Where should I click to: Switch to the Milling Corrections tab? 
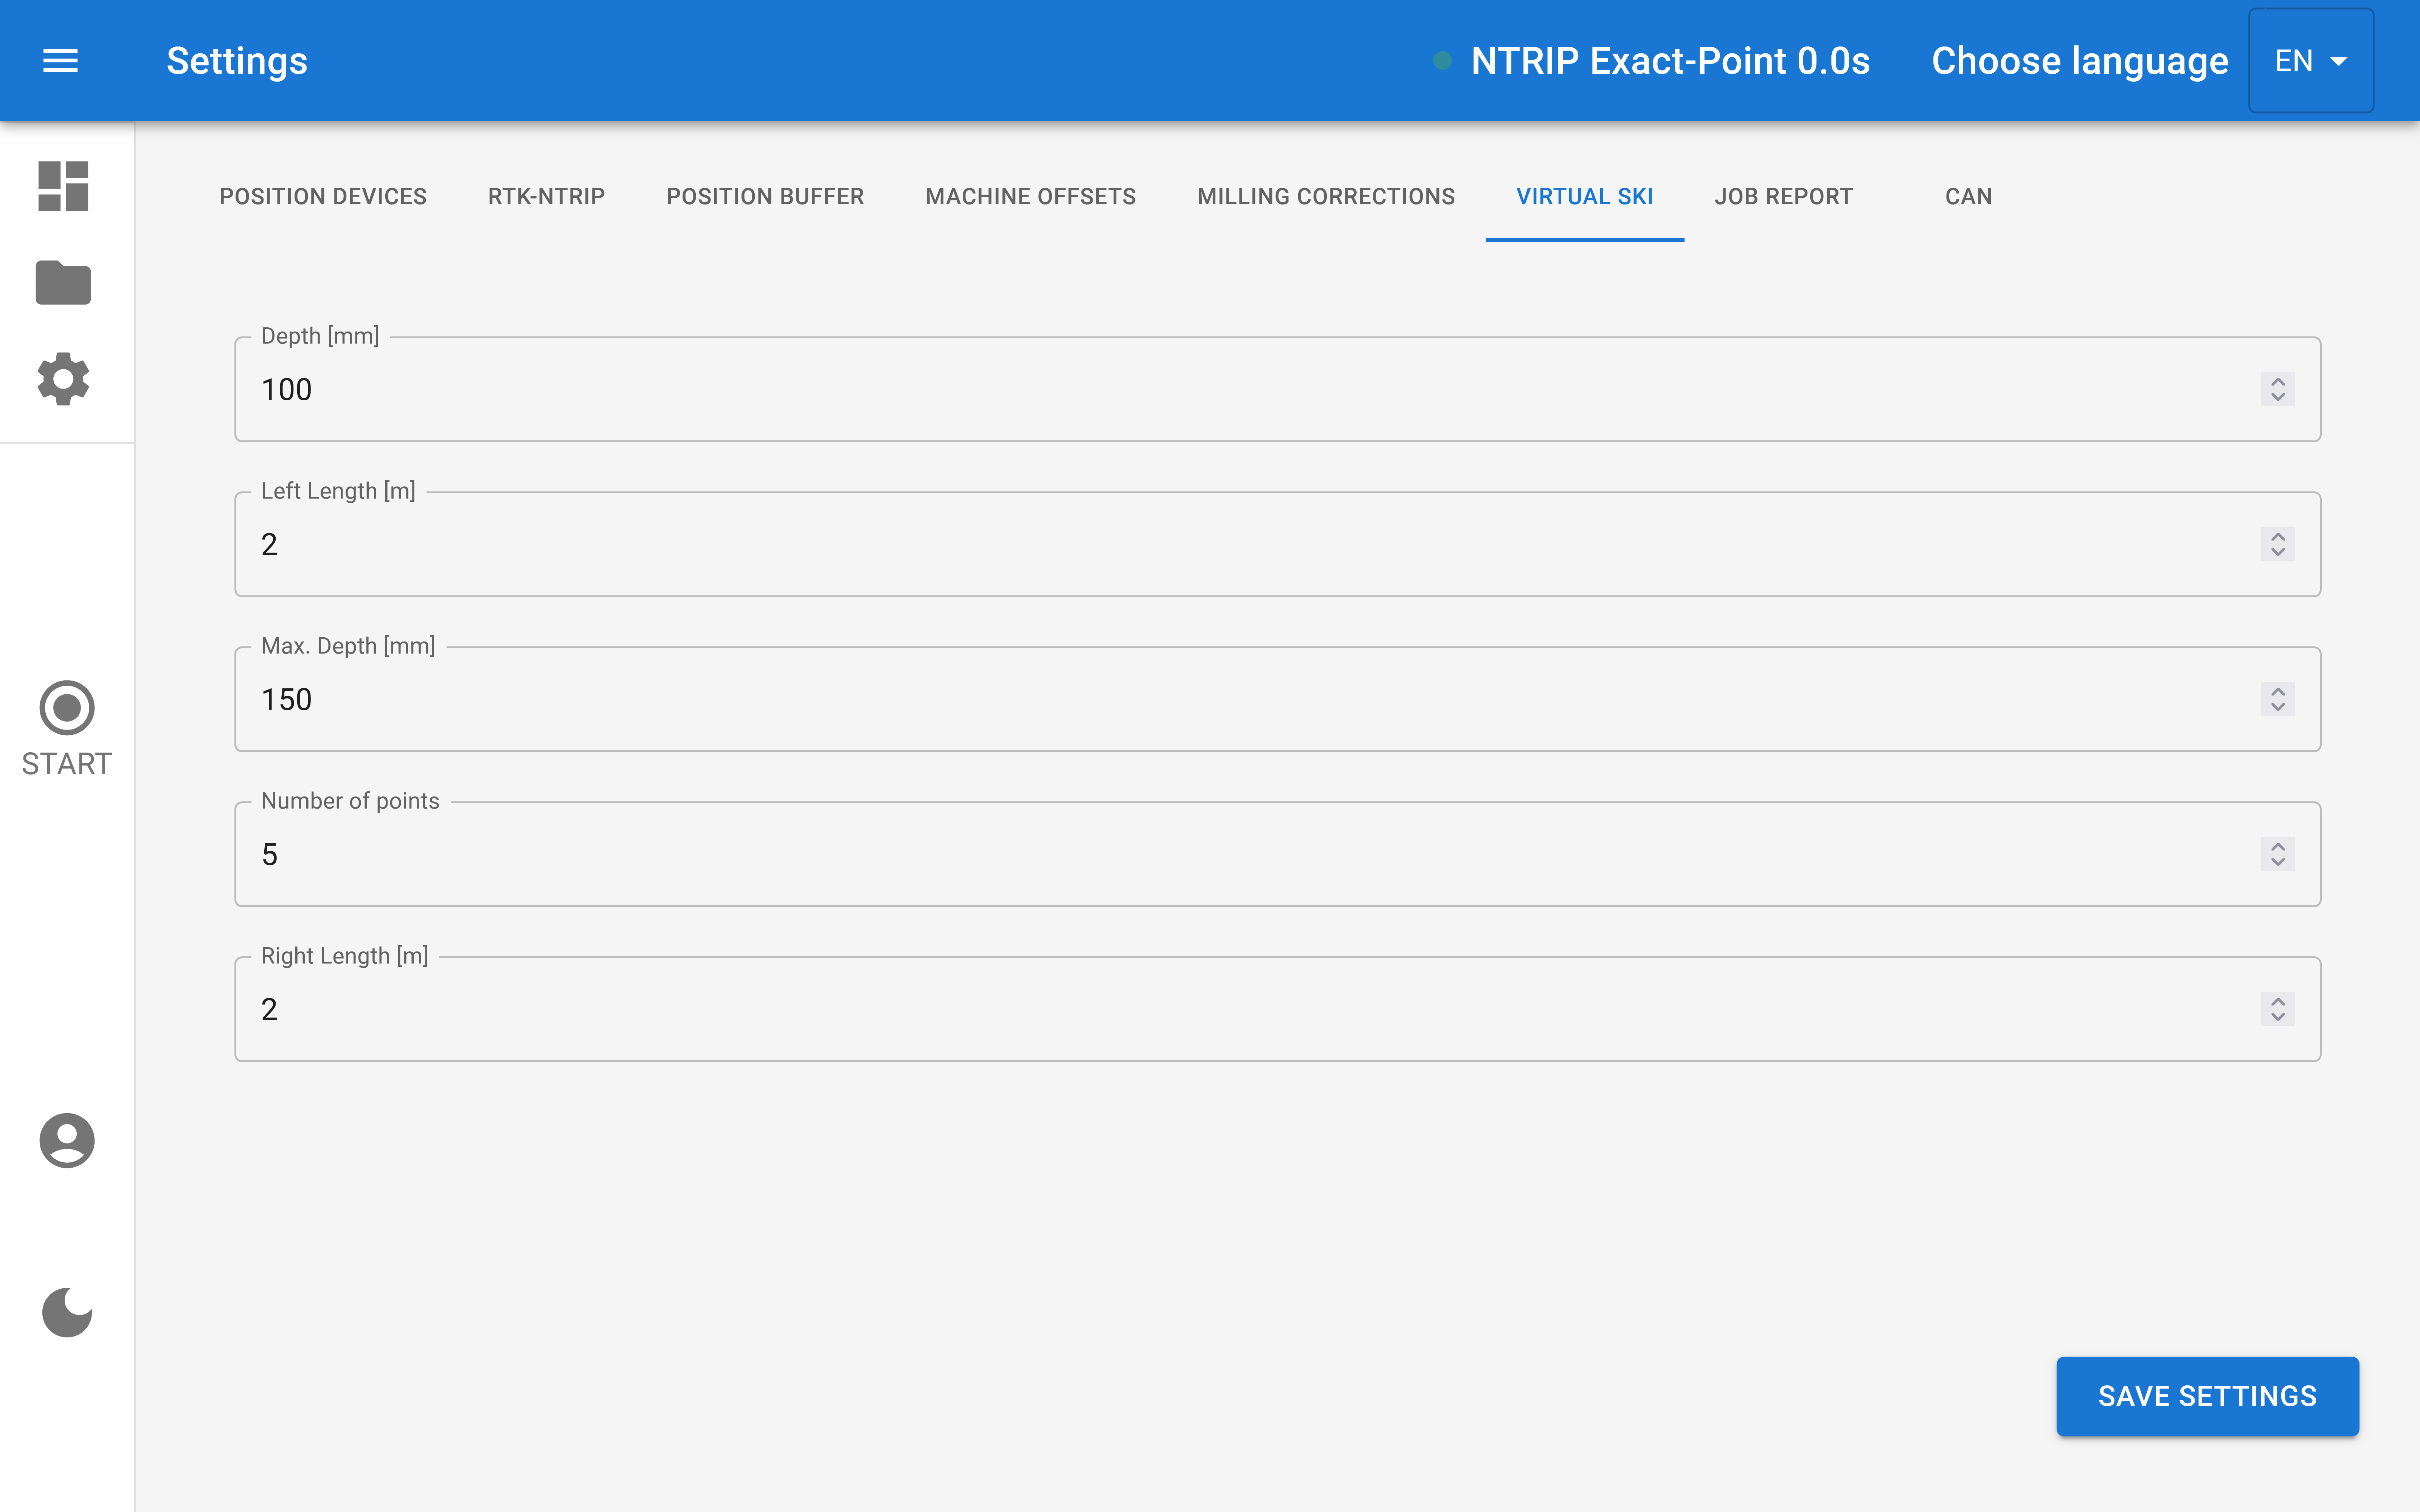click(x=1326, y=196)
